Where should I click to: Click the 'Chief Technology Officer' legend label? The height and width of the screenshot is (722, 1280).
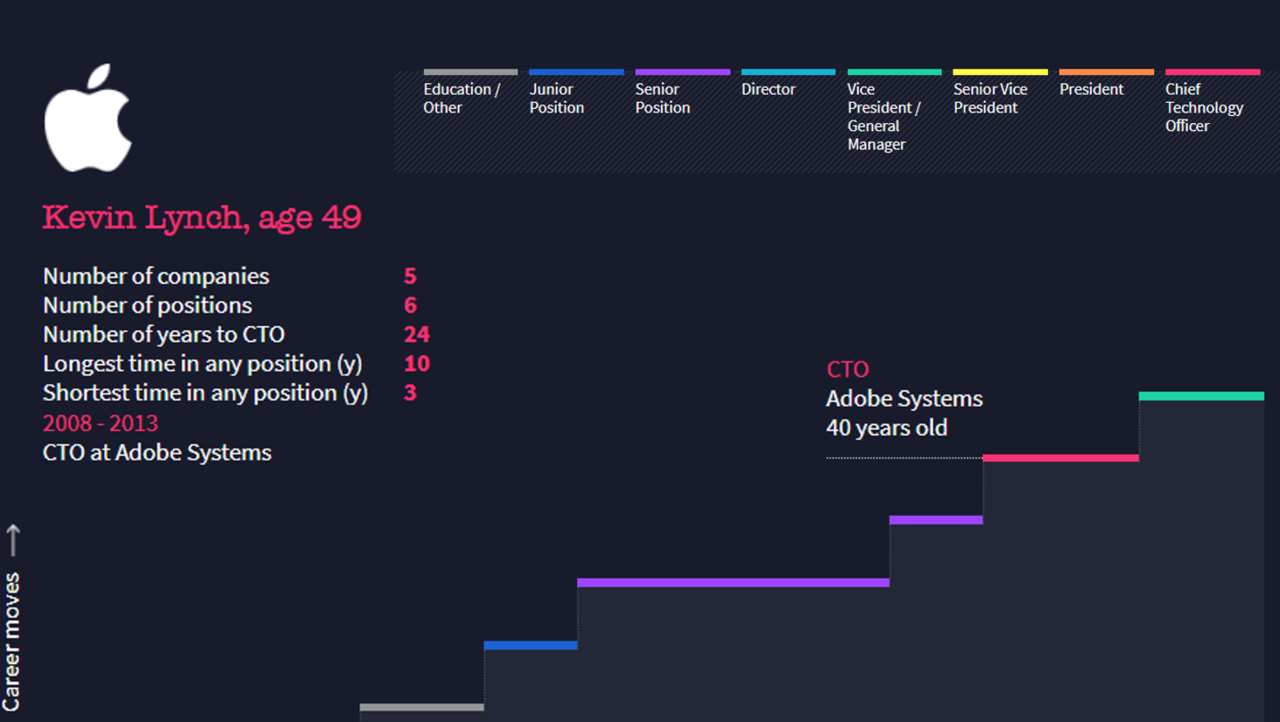click(x=1204, y=107)
